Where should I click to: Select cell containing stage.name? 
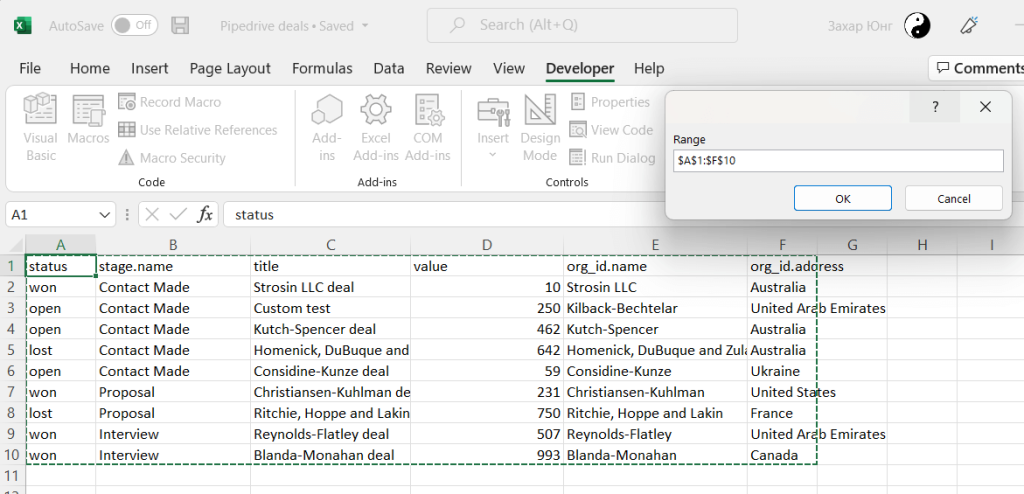tap(173, 266)
